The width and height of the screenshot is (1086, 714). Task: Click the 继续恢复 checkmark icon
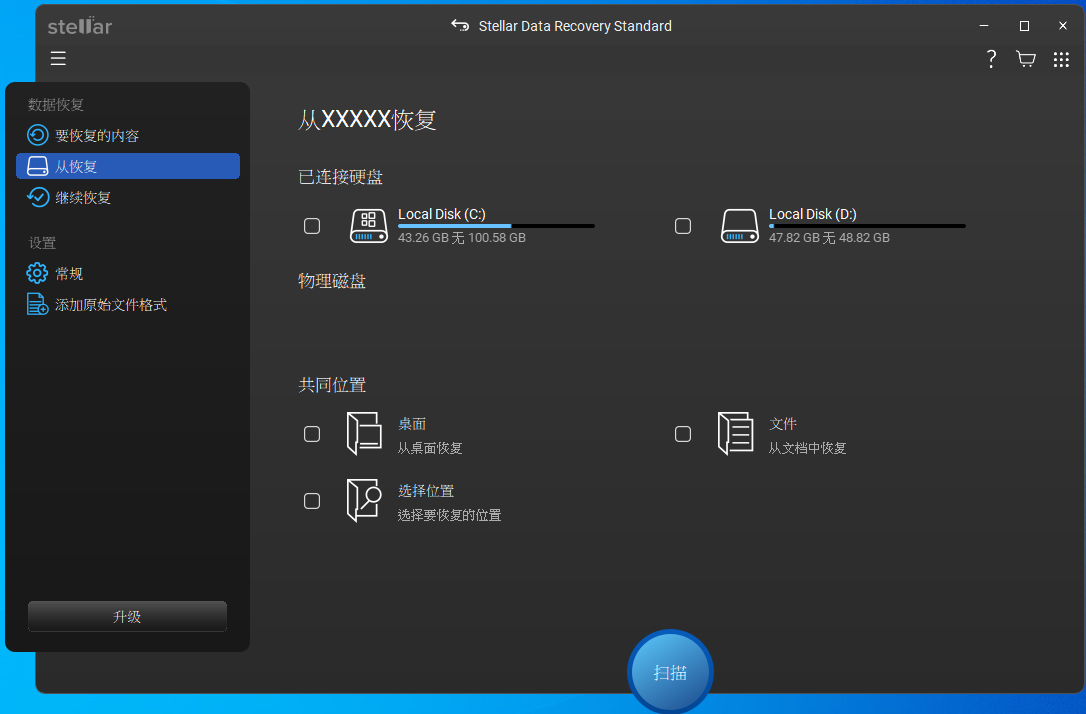(37, 197)
